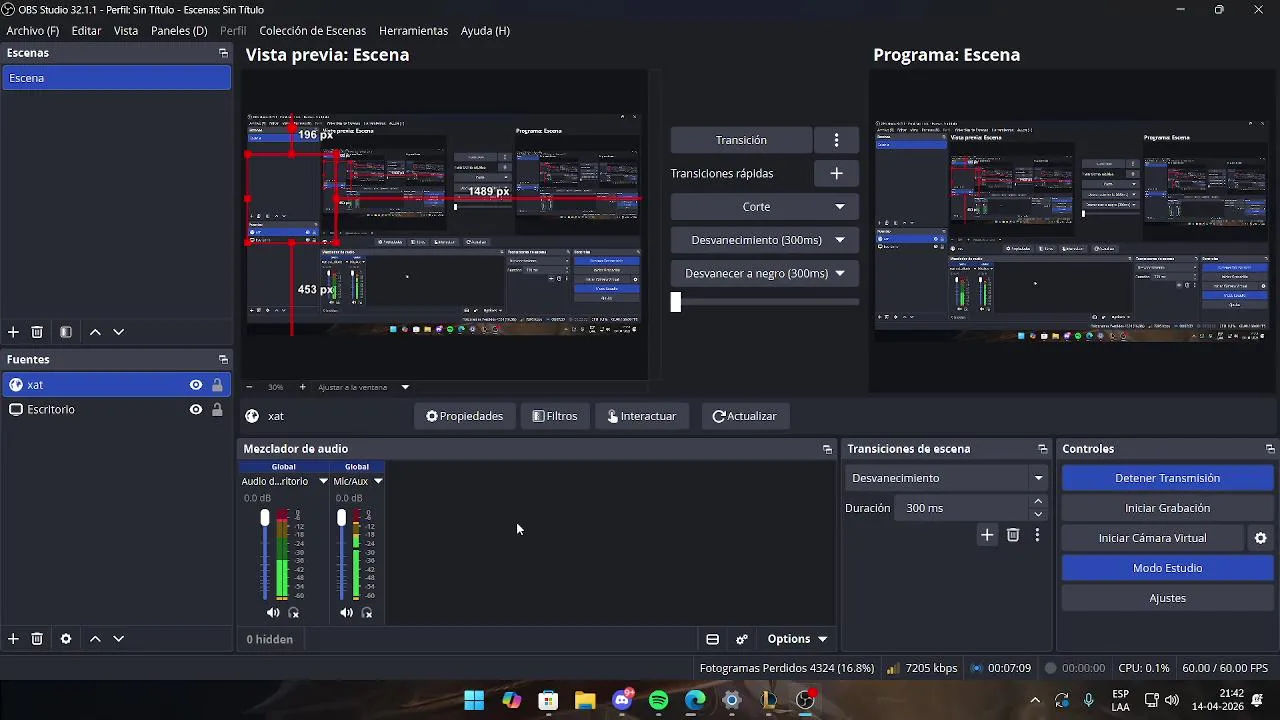Toggle monitoring headphones for Audio del escritorio
This screenshot has height=720, width=1280.
coord(294,613)
